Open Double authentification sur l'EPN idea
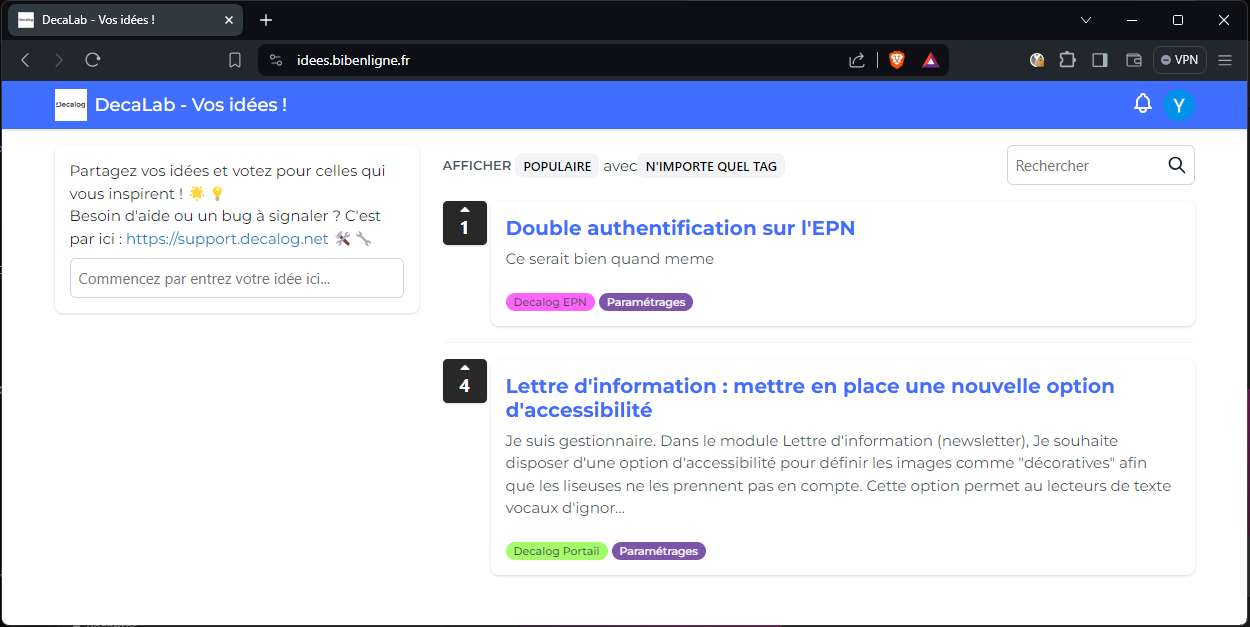 coord(680,228)
